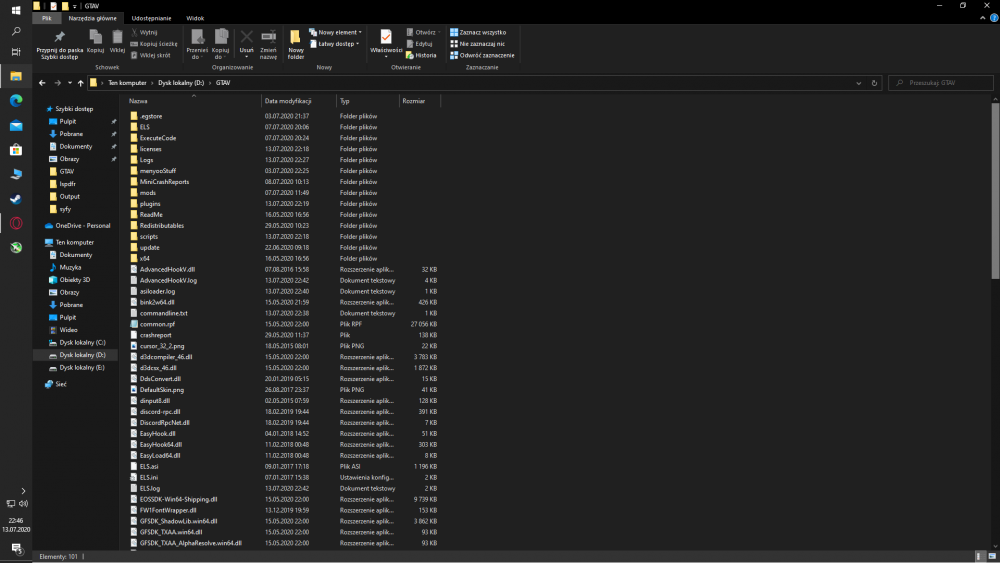Click Zmień nazwę rename icon

point(268,37)
